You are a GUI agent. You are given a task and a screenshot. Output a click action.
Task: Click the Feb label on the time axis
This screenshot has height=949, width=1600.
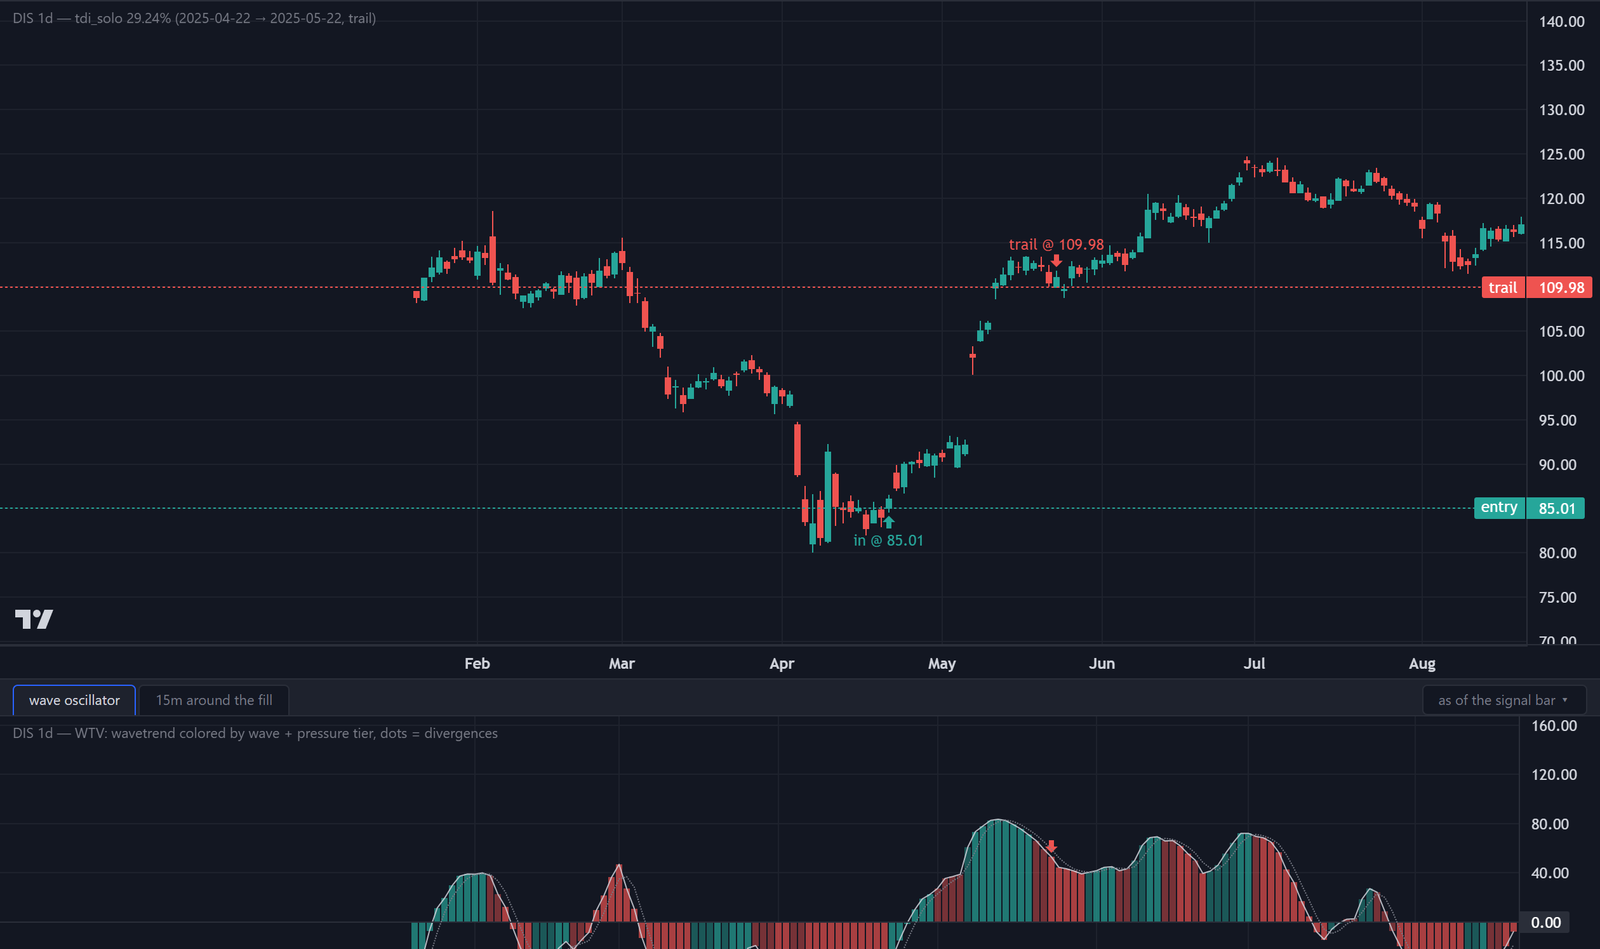(x=477, y=663)
